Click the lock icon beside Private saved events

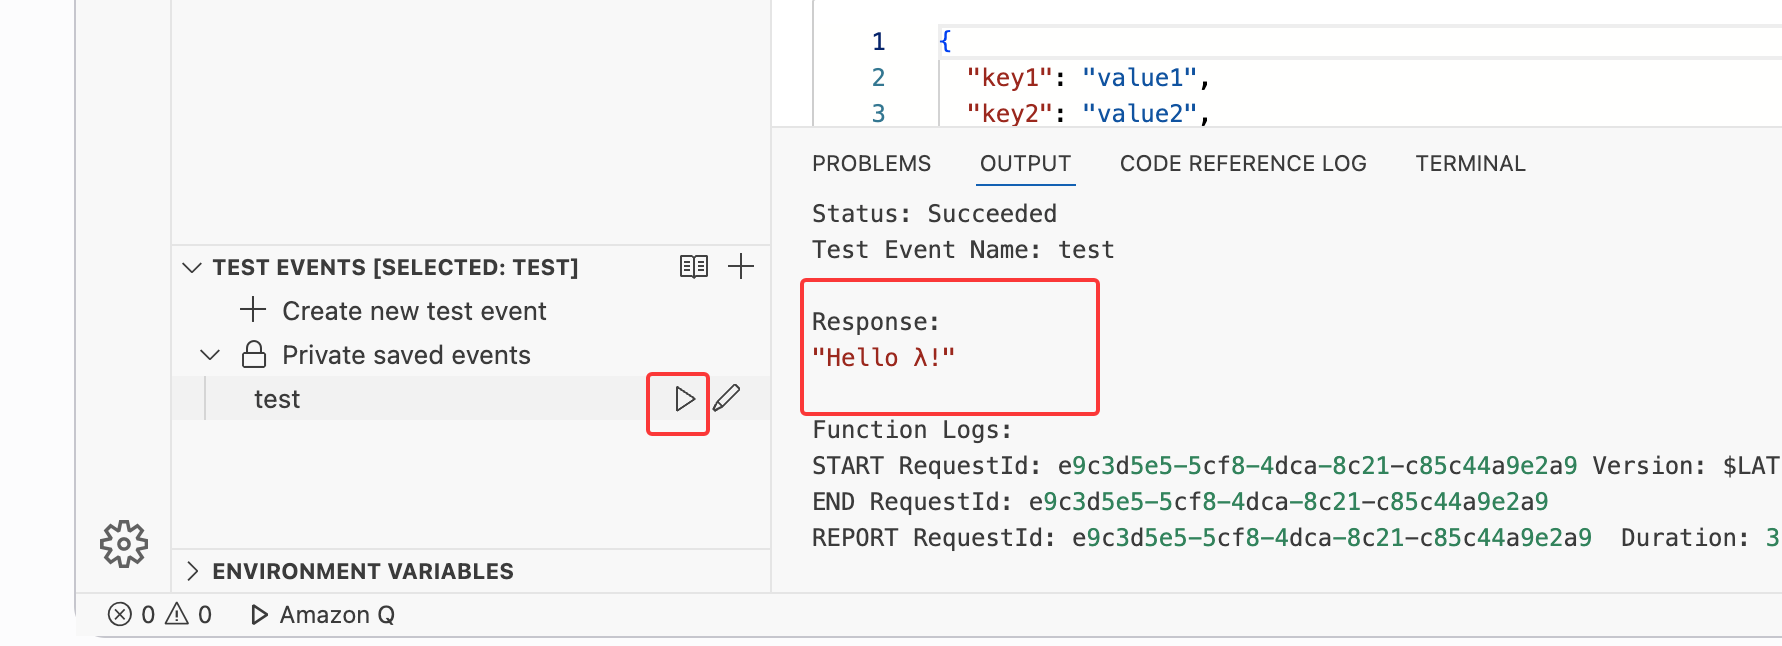pyautogui.click(x=254, y=355)
